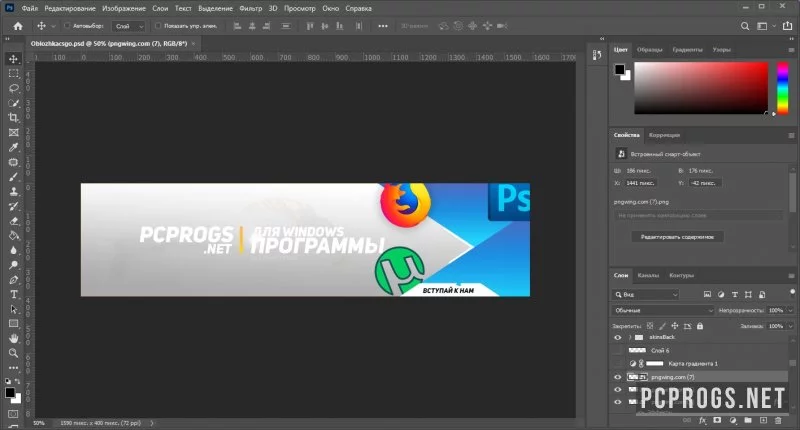Align left edges in options bar
Viewport: 800px width, 430px height.
tap(237, 26)
